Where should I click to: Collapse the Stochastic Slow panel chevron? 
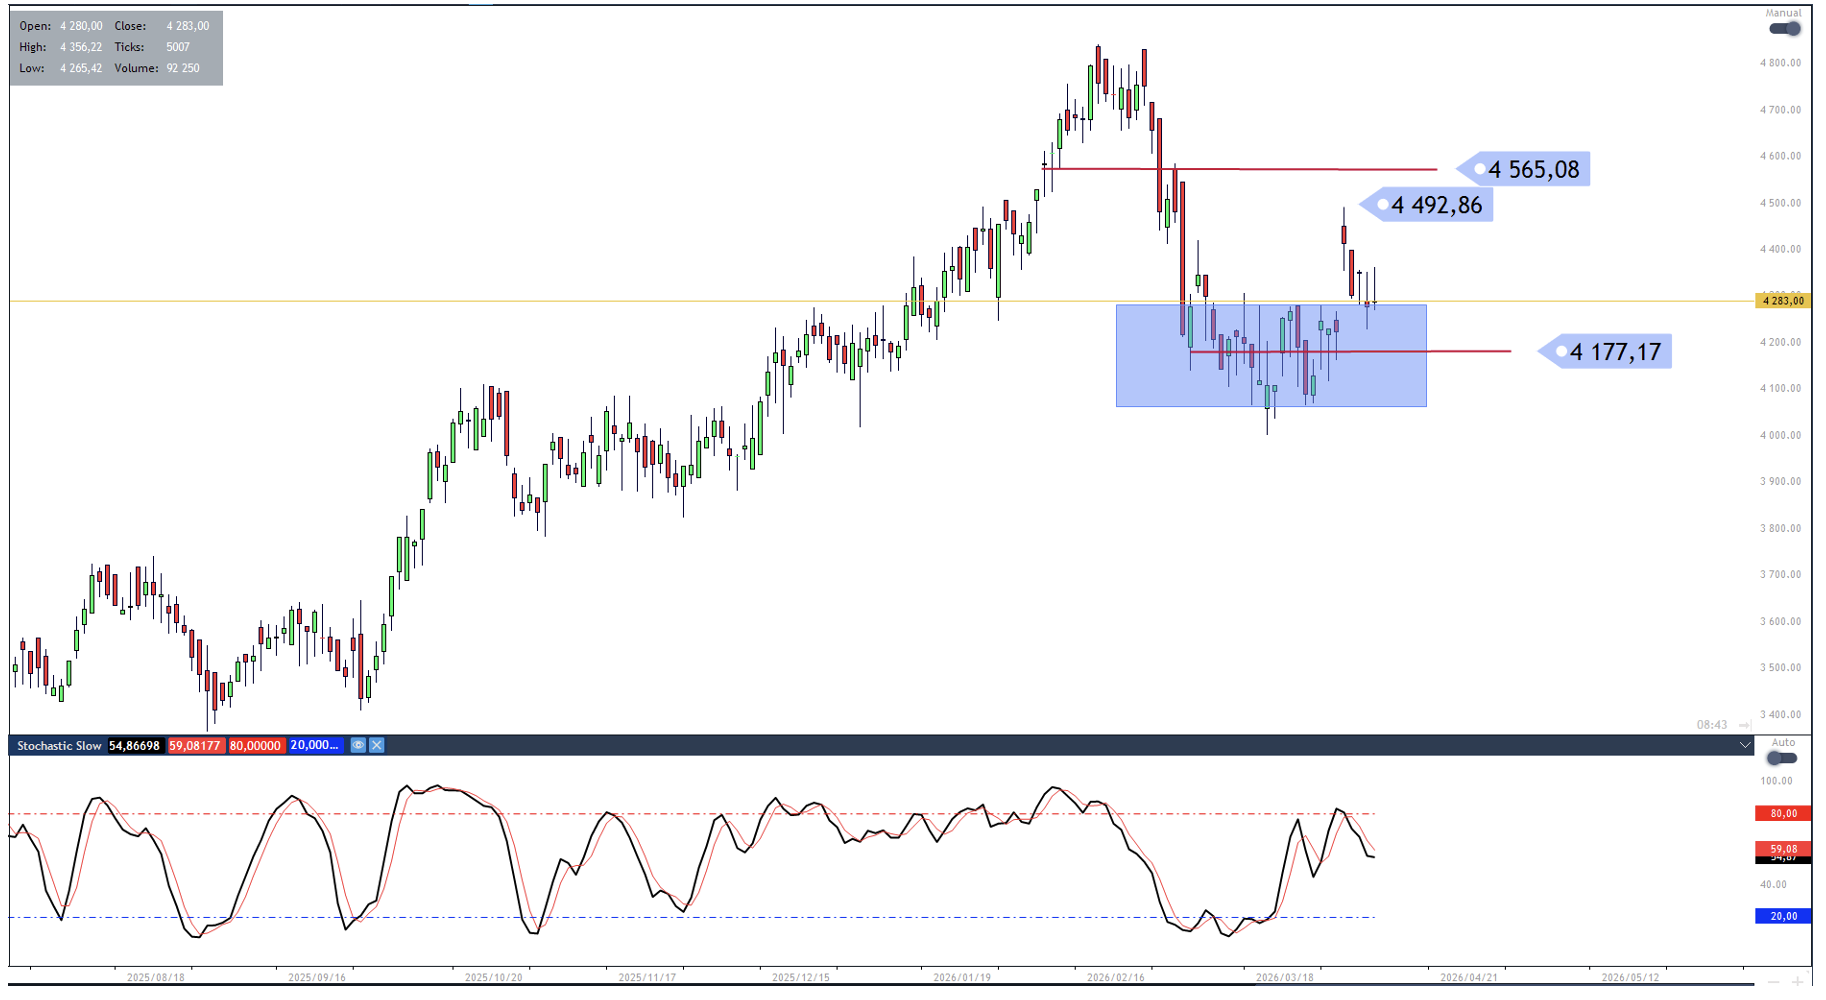[1745, 745]
